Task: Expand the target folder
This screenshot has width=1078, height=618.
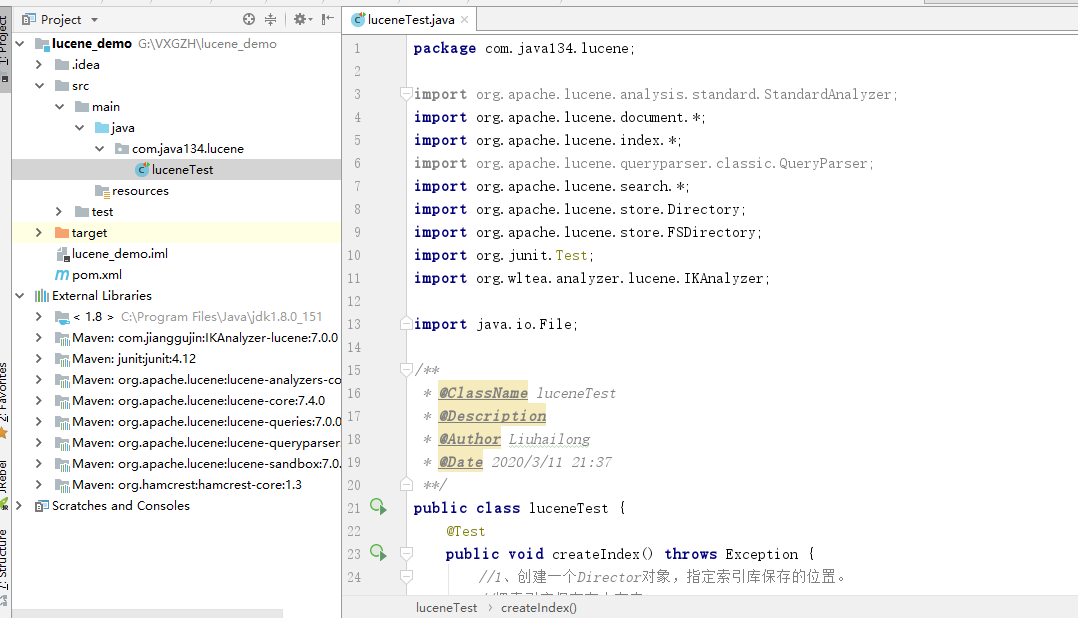Action: tap(39, 233)
